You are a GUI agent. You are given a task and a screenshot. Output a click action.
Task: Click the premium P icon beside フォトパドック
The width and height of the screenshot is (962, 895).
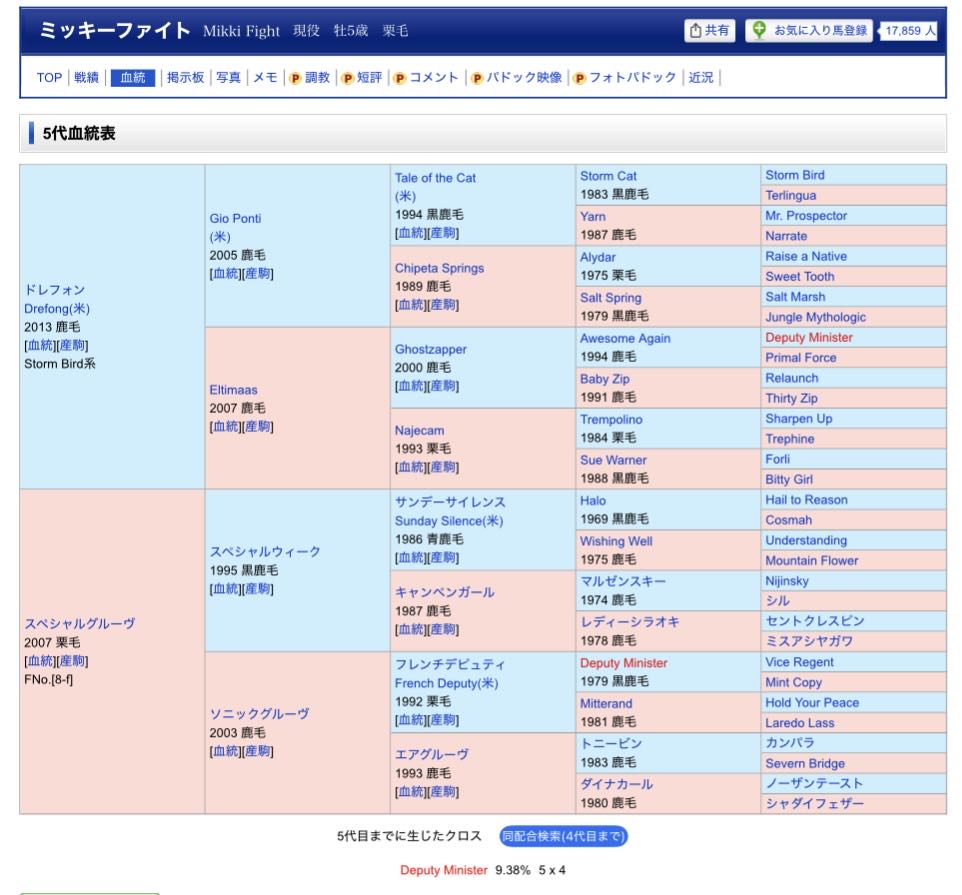pyautogui.click(x=579, y=78)
